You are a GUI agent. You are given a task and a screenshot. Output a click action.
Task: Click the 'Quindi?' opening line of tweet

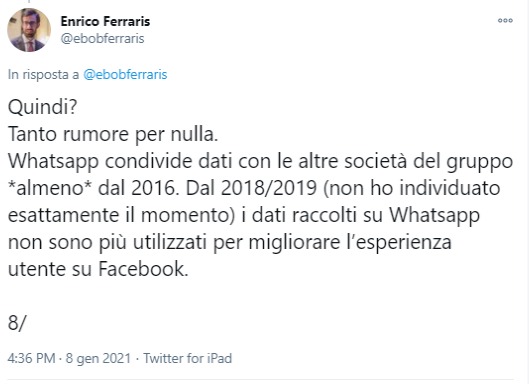[43, 107]
